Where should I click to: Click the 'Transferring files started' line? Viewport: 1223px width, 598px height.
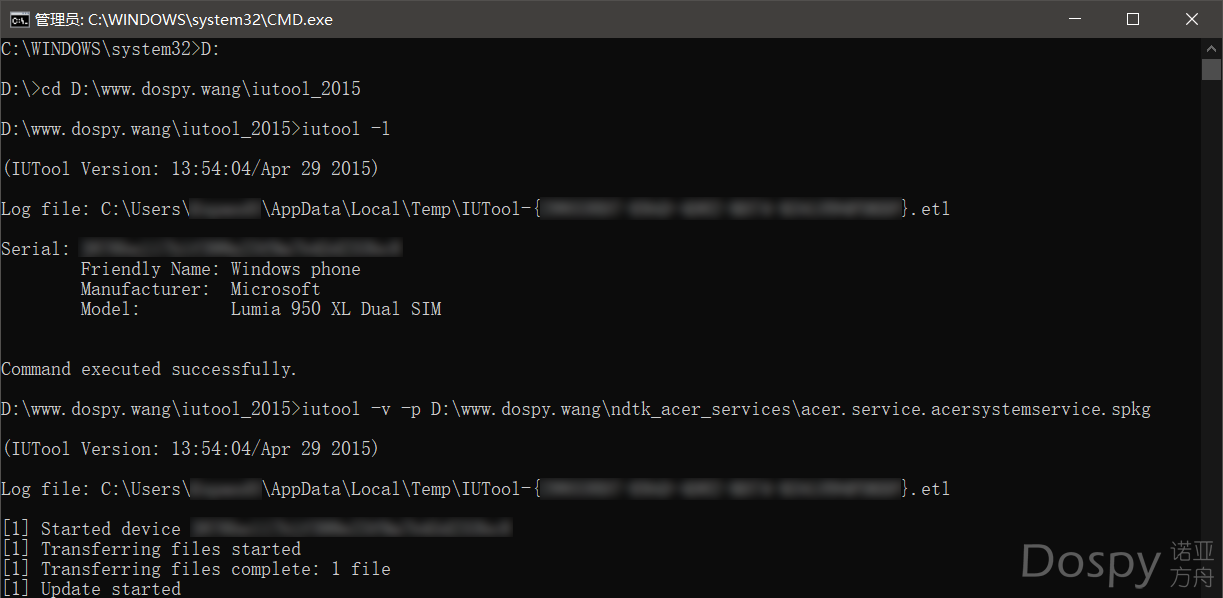(151, 549)
